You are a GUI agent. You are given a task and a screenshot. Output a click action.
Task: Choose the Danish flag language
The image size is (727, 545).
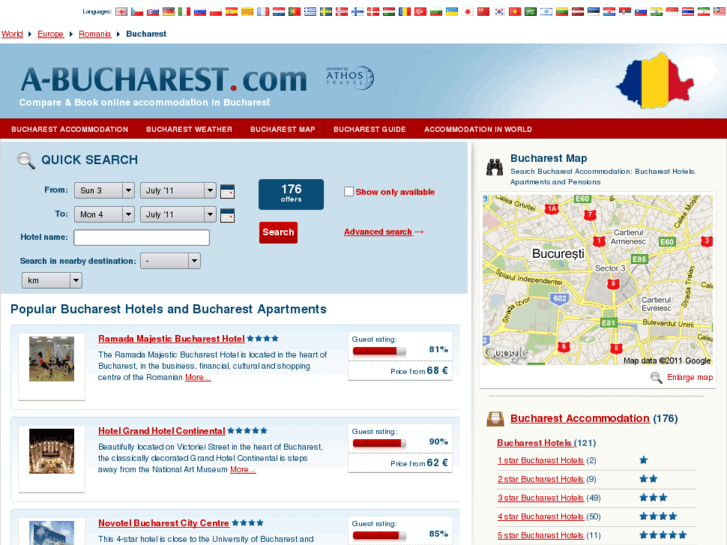[x=374, y=12]
